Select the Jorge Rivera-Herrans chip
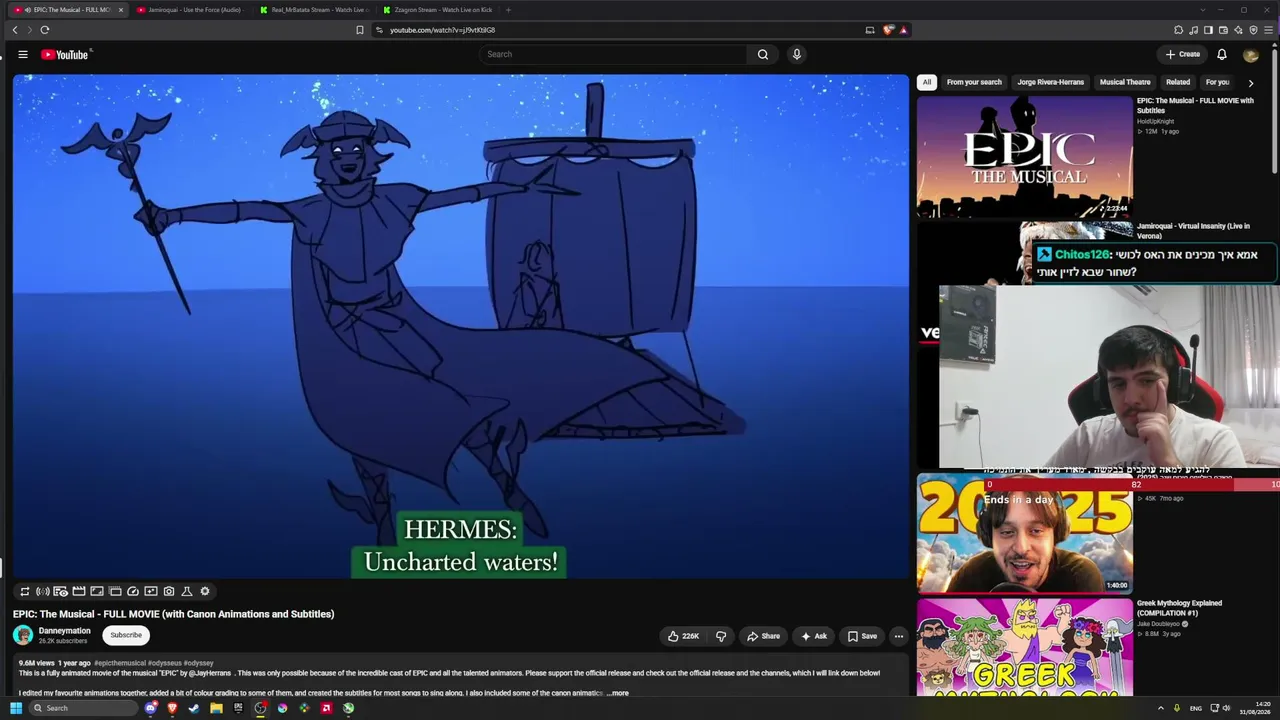 [1051, 82]
